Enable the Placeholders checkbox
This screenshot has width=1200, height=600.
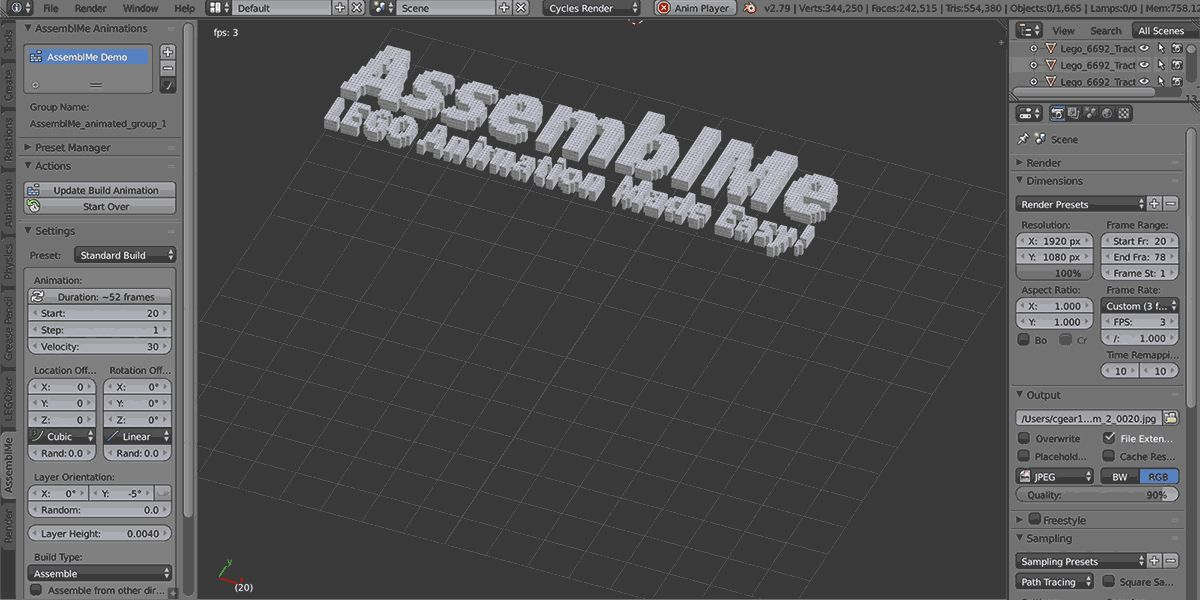coord(1024,456)
